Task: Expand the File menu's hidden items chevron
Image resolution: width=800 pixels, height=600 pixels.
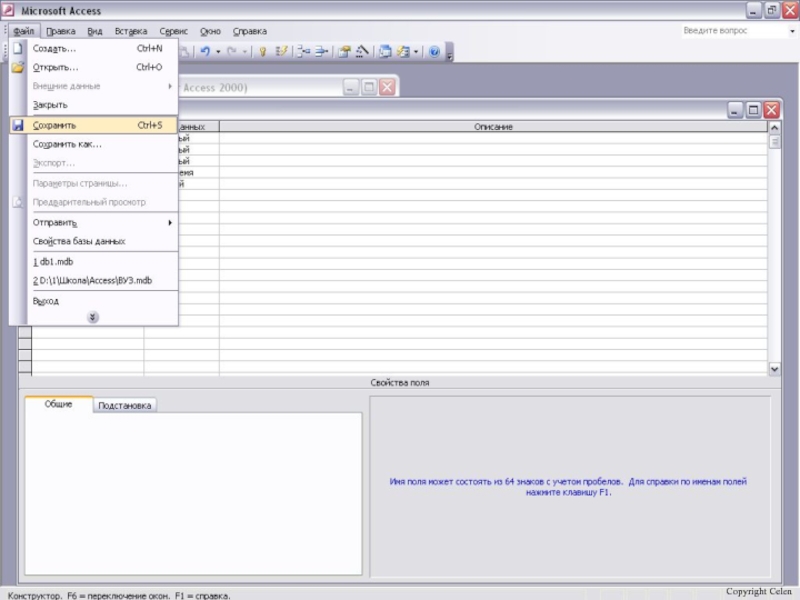Action: (x=93, y=317)
